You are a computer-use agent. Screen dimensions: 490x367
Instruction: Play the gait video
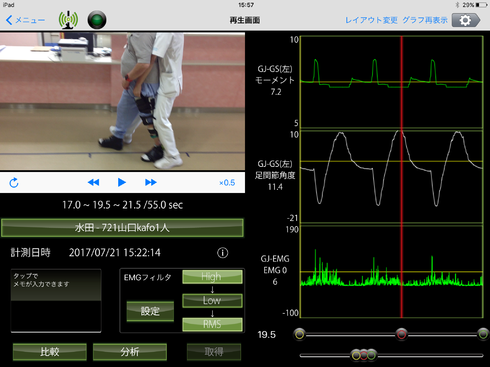[x=122, y=182]
